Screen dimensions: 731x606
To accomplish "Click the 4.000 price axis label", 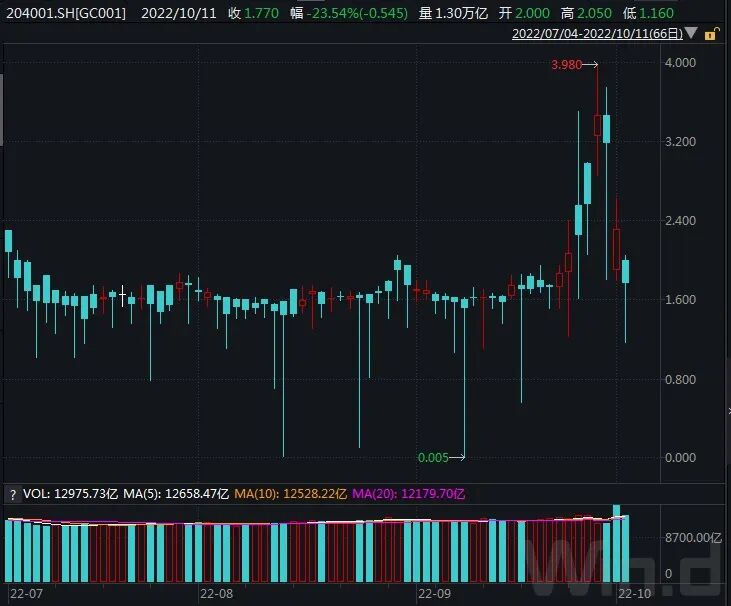I will click(680, 62).
